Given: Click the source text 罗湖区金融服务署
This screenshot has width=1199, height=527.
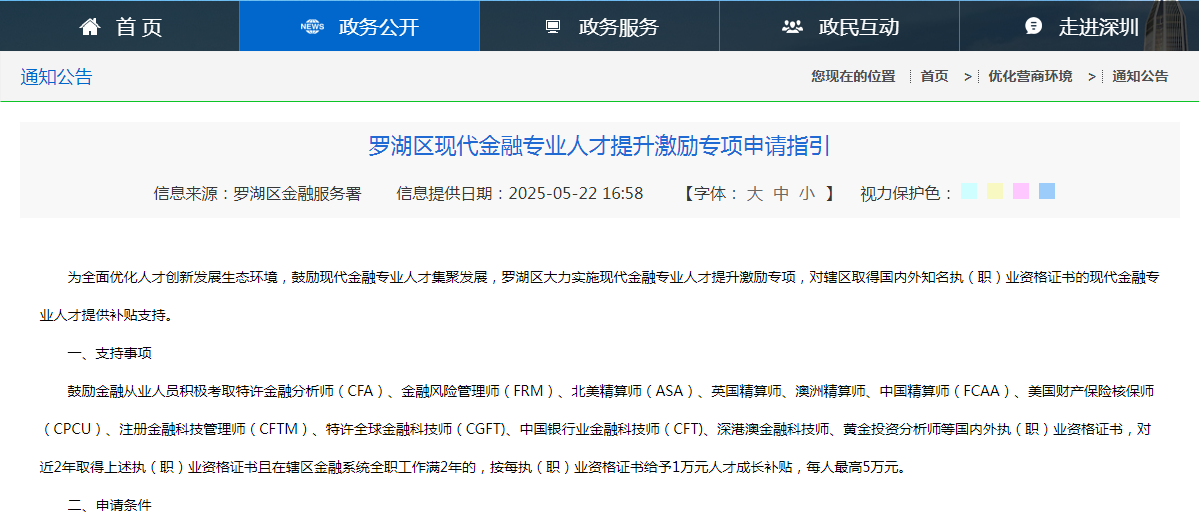Looking at the screenshot, I should pyautogui.click(x=297, y=193).
